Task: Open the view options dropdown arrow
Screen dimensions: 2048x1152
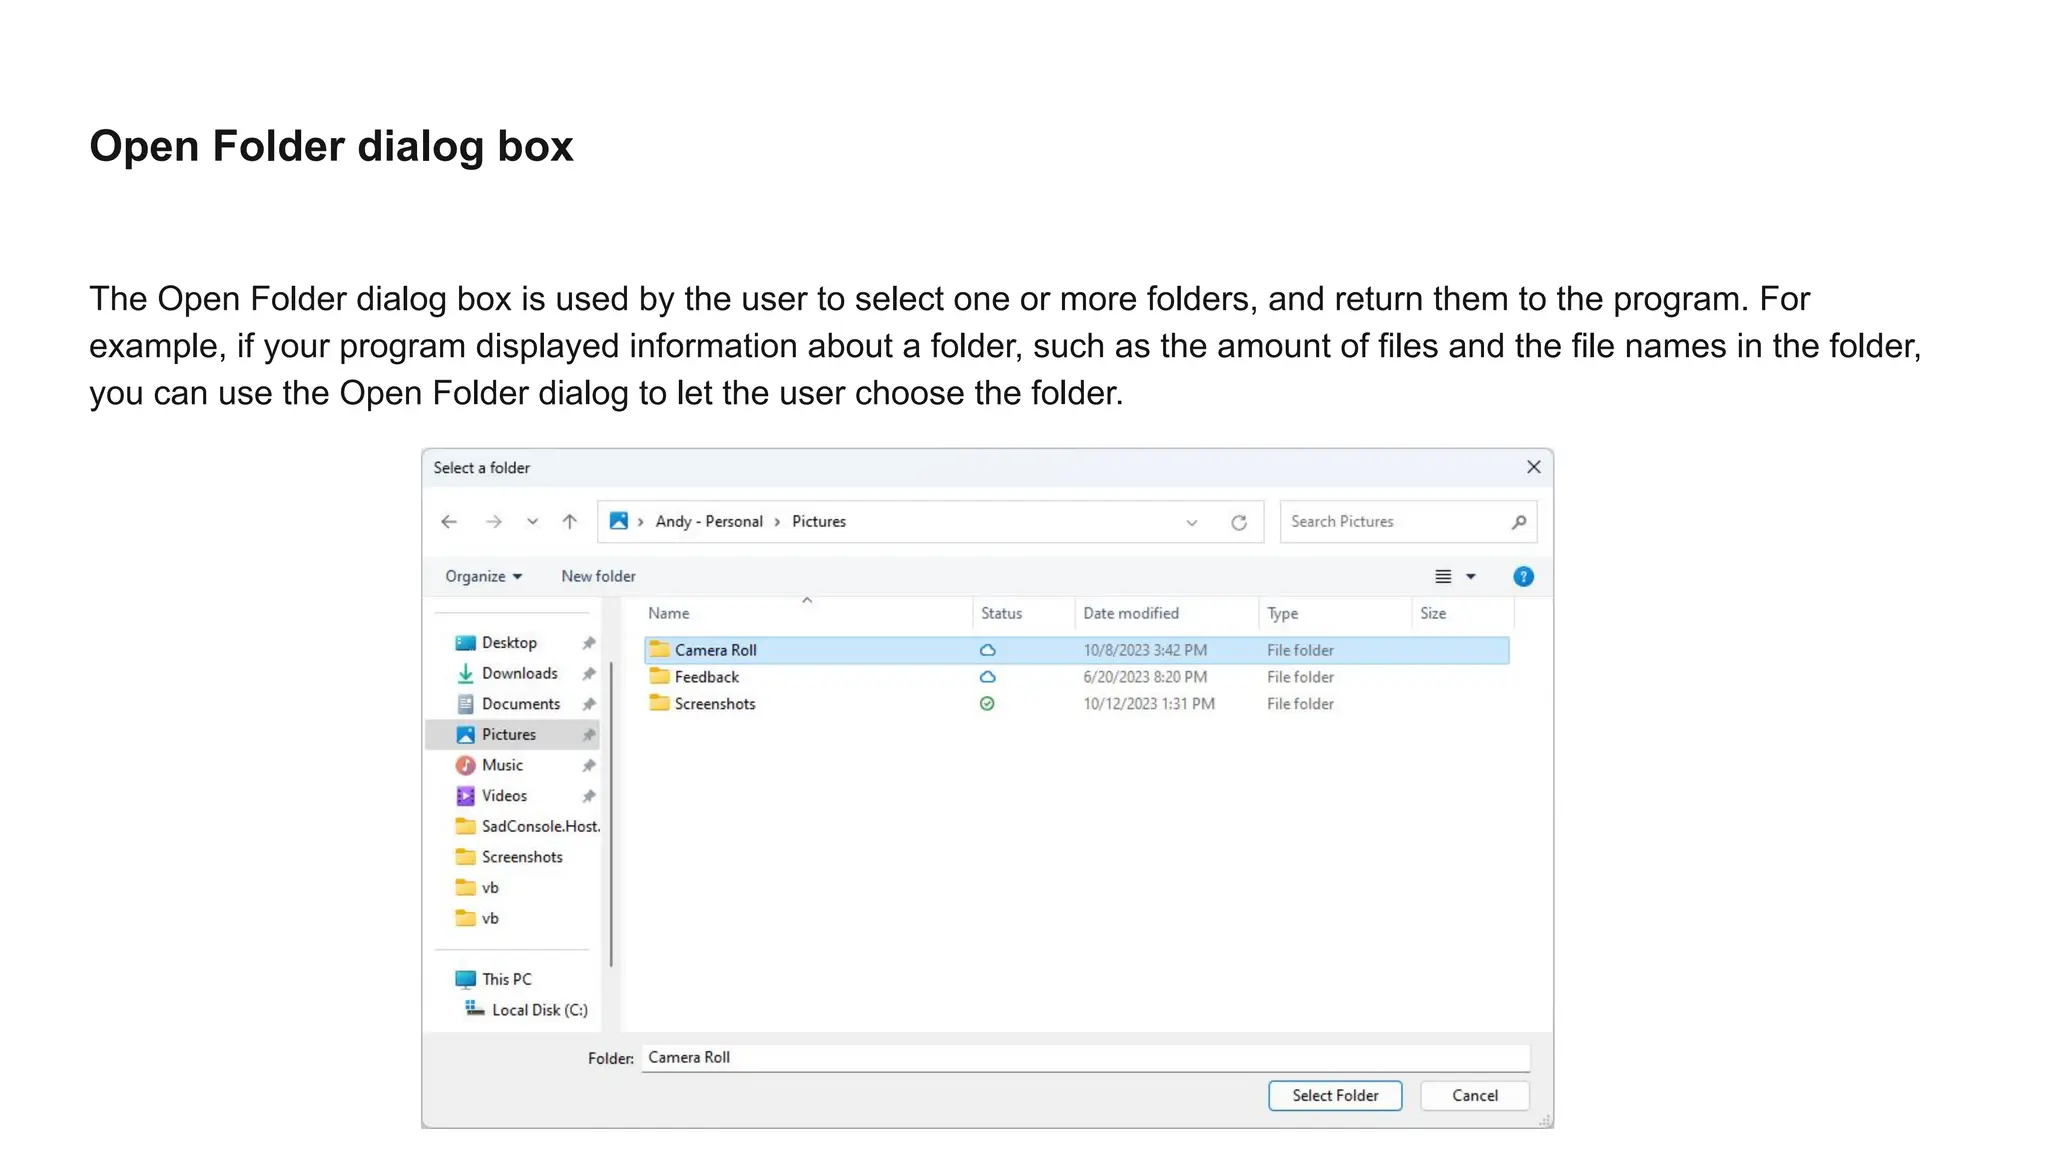Action: (x=1471, y=577)
